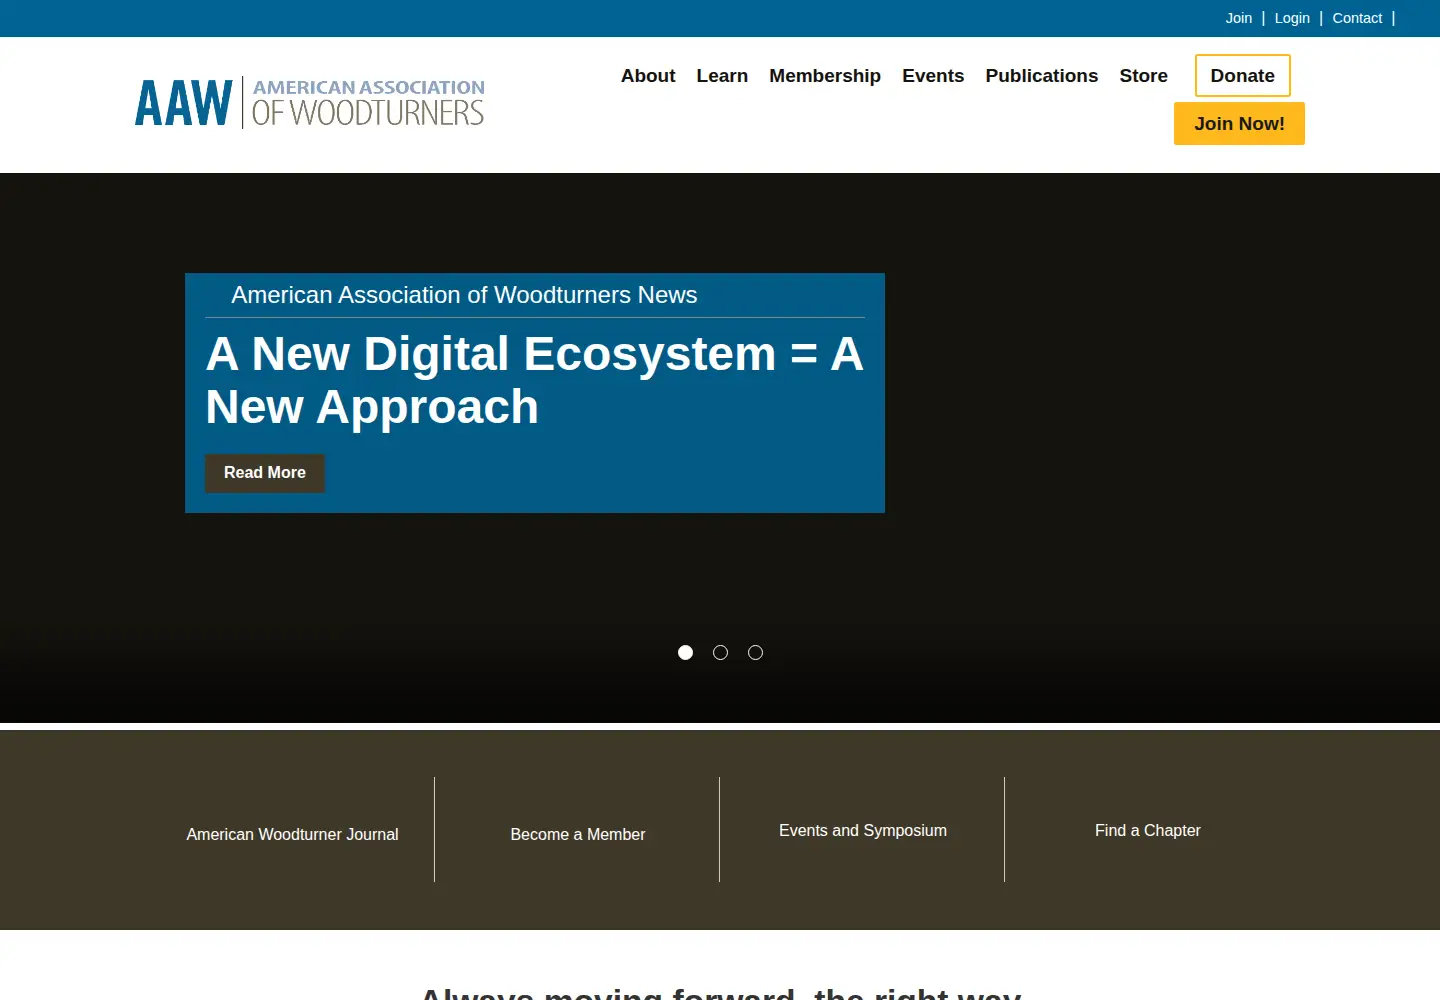Open the Publications menu
Image resolution: width=1440 pixels, height=1000 pixels.
coord(1041,76)
